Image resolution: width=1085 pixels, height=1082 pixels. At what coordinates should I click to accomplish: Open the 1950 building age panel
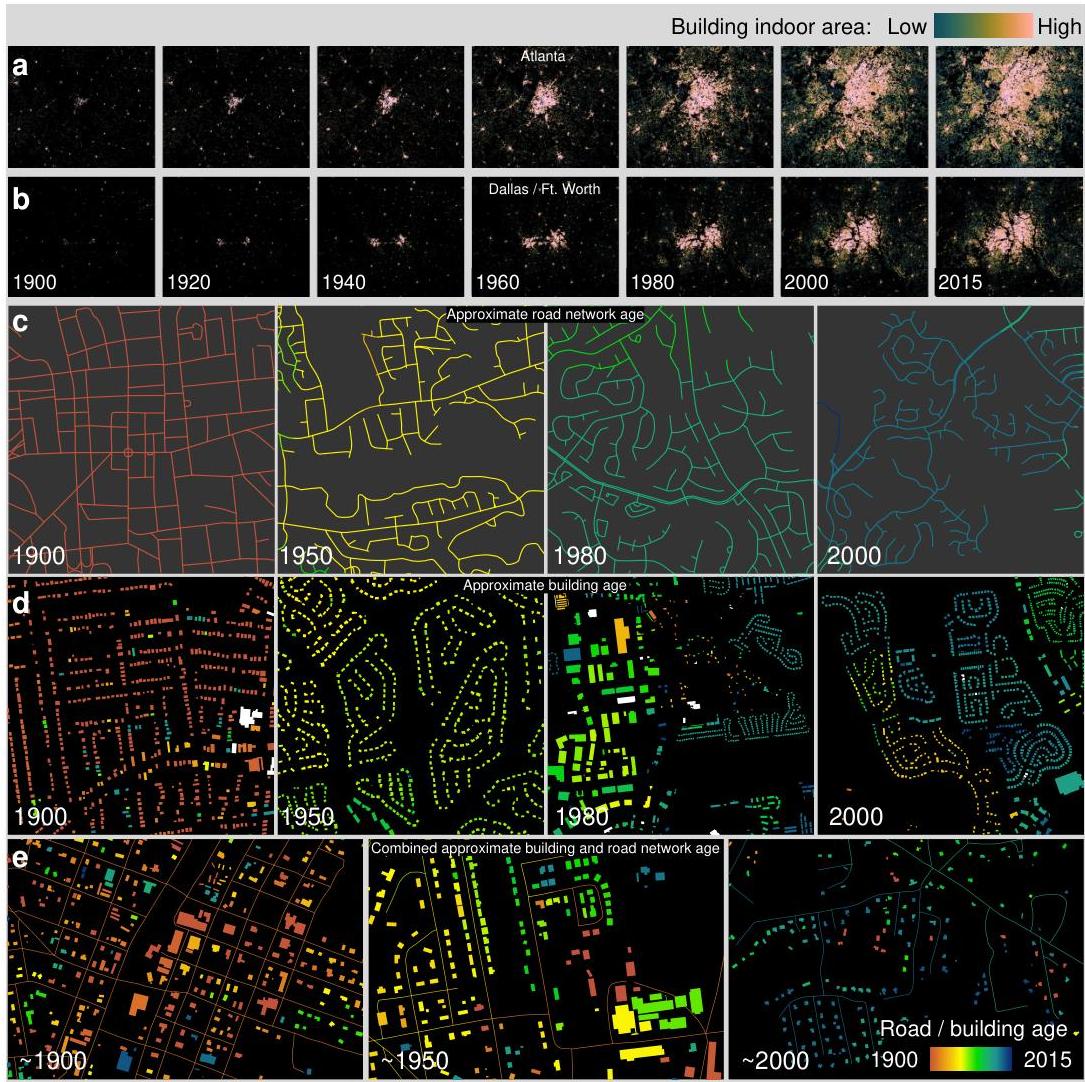pyautogui.click(x=411, y=706)
